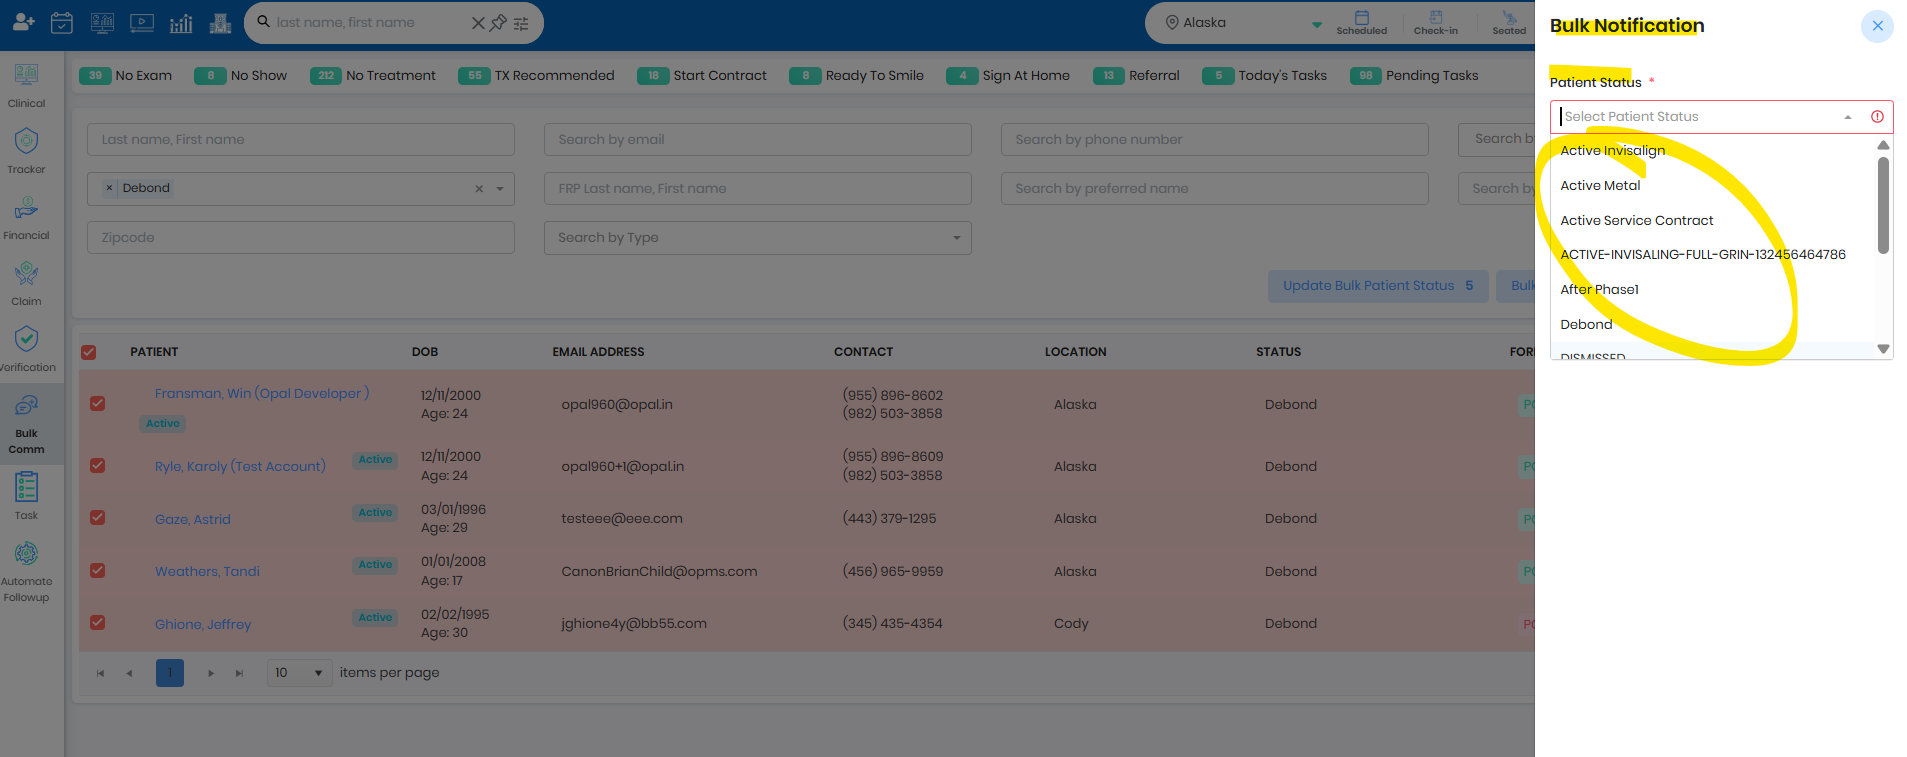Focus the Zipcode input field
Screen dimensions: 1907x757
tap(300, 238)
